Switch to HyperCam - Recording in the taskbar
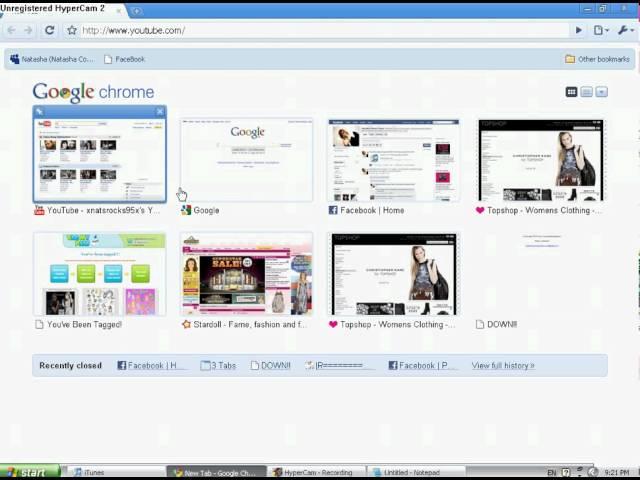The width and height of the screenshot is (640, 480). coord(317,473)
